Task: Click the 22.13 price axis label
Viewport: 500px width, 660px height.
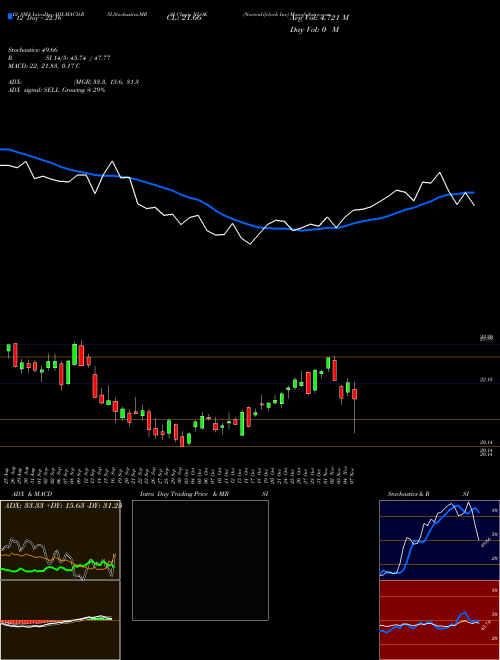Action: 486,380
